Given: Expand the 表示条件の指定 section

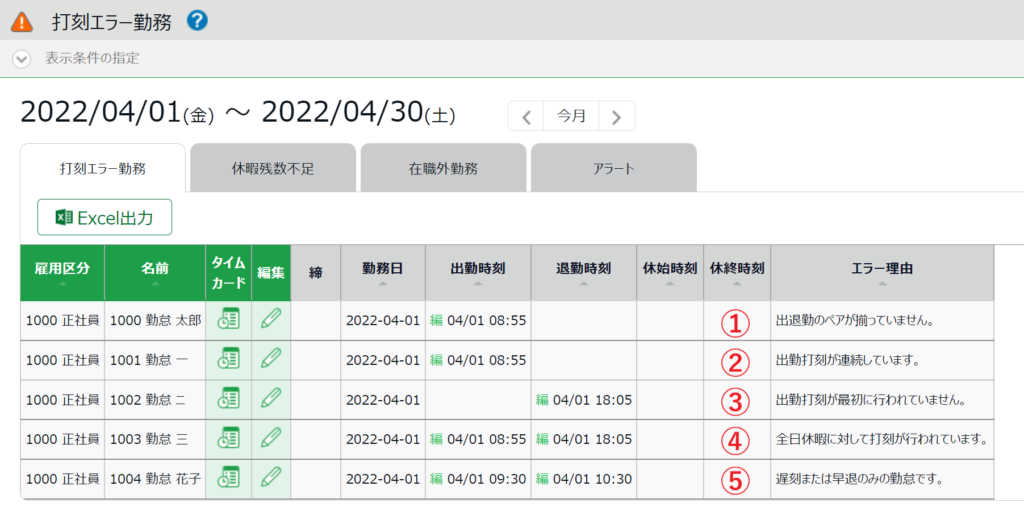Looking at the screenshot, I should pos(22,58).
